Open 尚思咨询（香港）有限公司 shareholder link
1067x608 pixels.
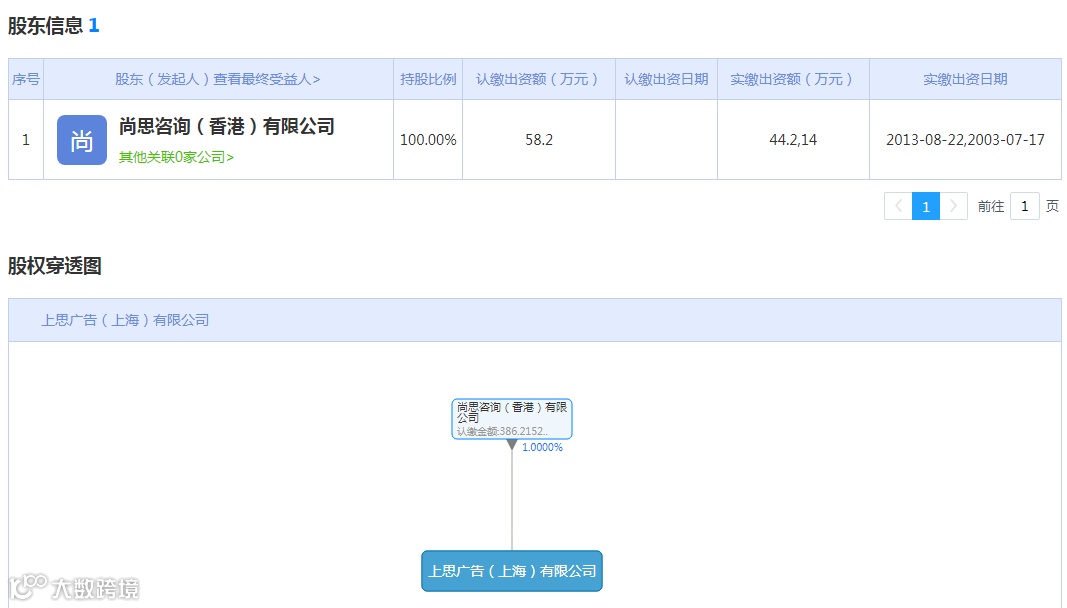(x=227, y=127)
